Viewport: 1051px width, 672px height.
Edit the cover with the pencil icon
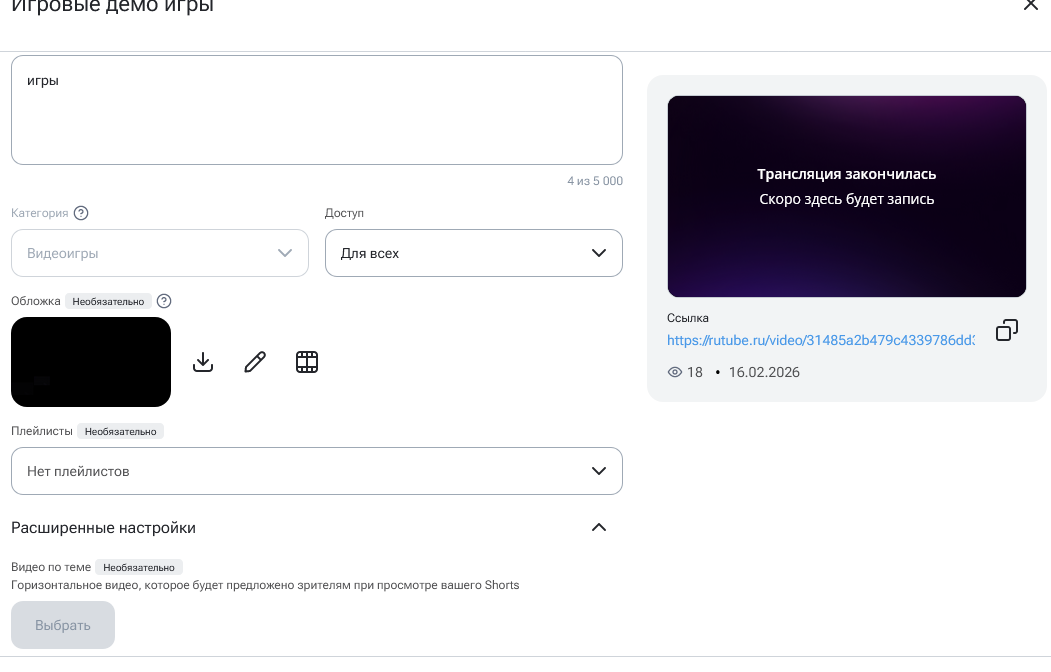(x=255, y=362)
